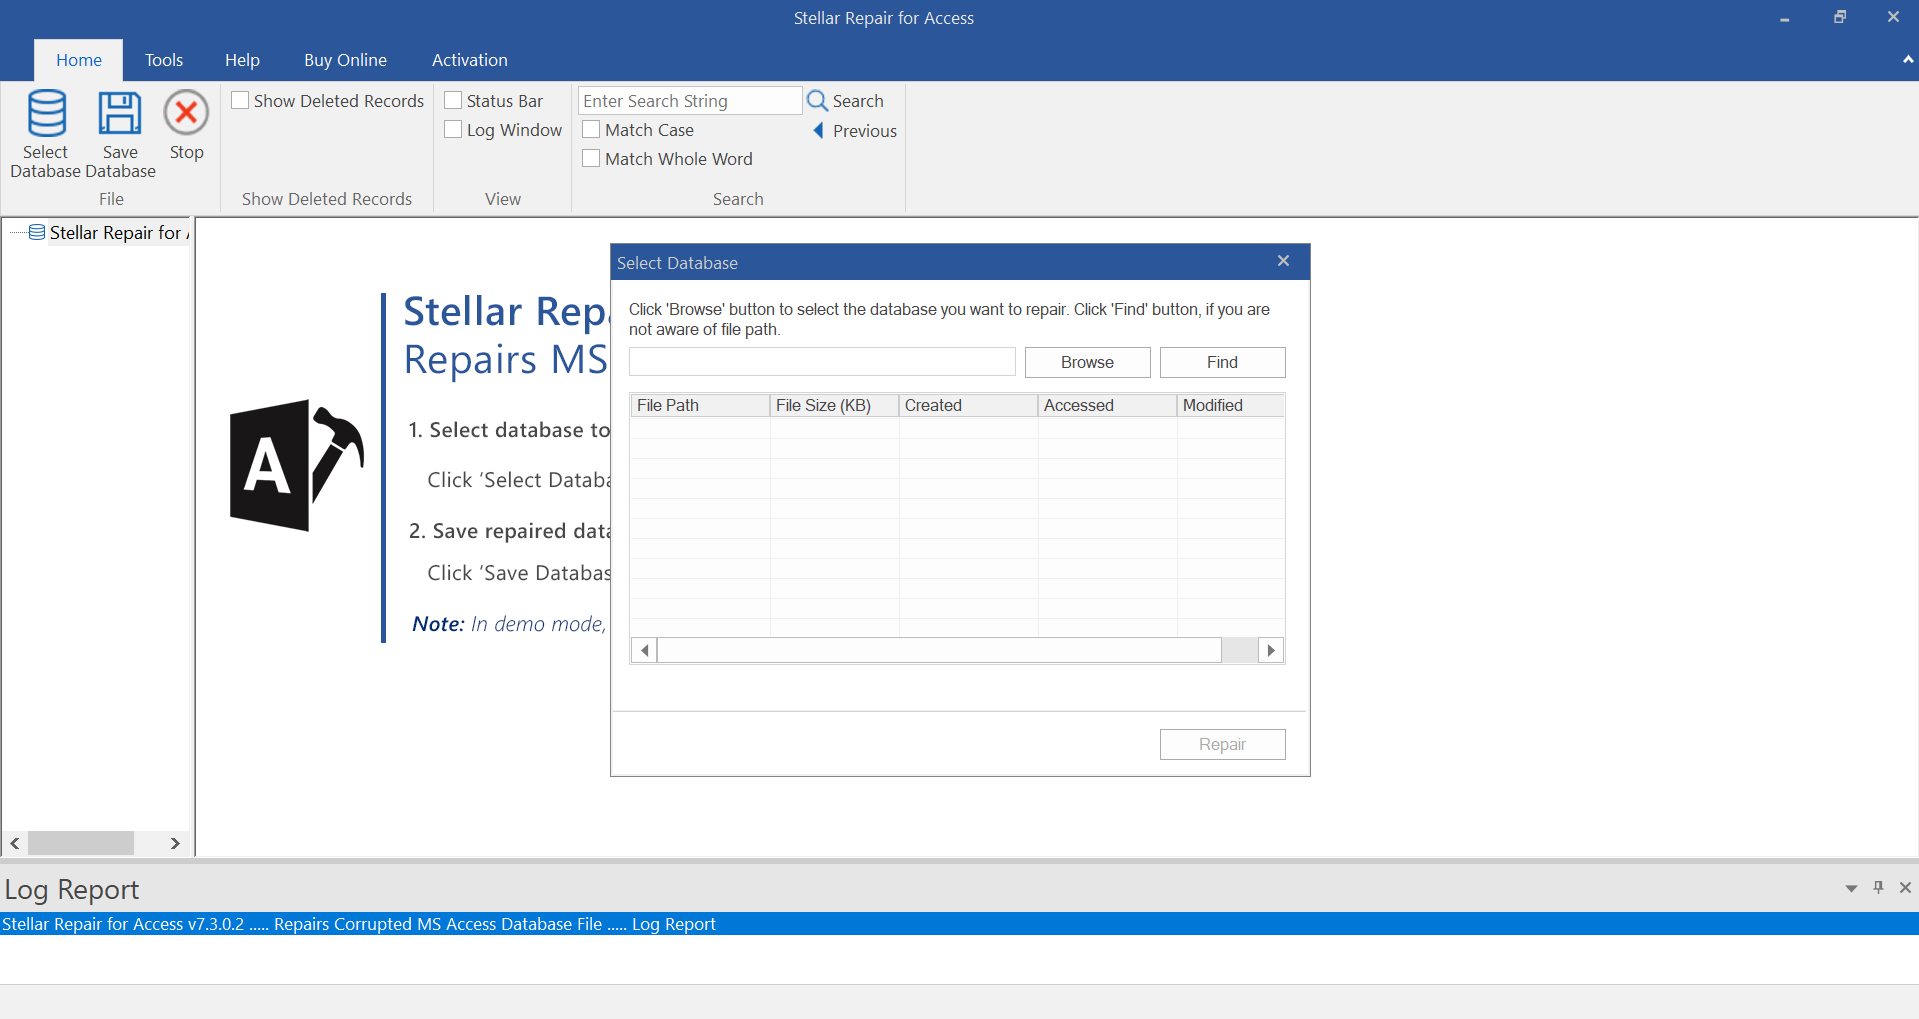Viewport: 1919px width, 1019px height.
Task: Start a search with the magnifier icon
Action: coord(818,100)
